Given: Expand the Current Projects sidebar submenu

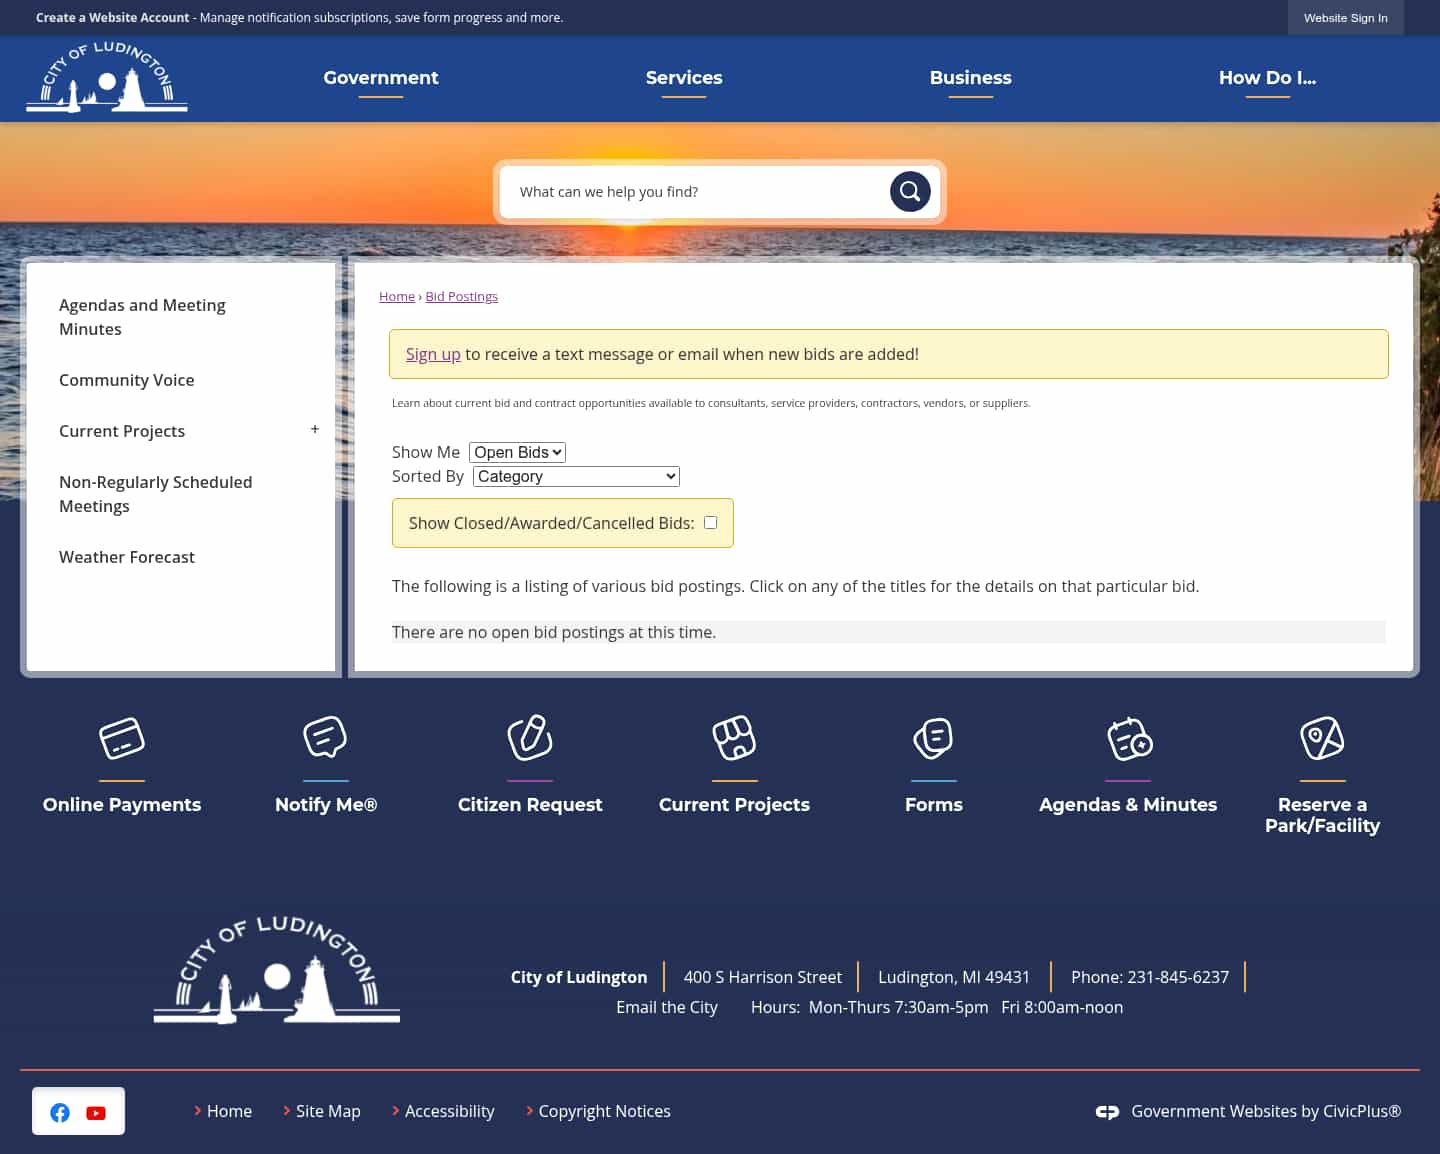Looking at the screenshot, I should tap(315, 429).
